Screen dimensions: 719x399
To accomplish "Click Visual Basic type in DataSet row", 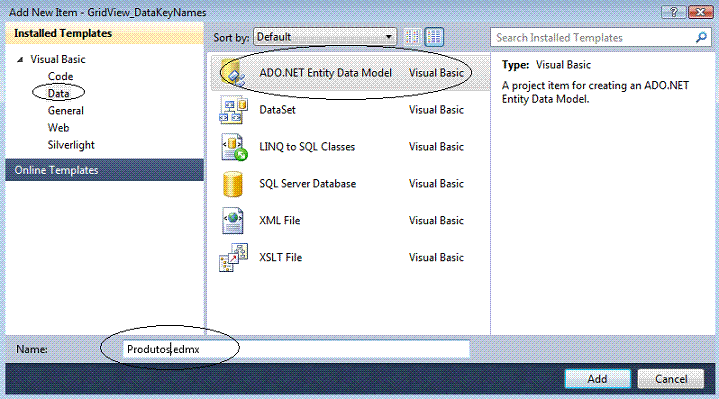I will [x=436, y=110].
